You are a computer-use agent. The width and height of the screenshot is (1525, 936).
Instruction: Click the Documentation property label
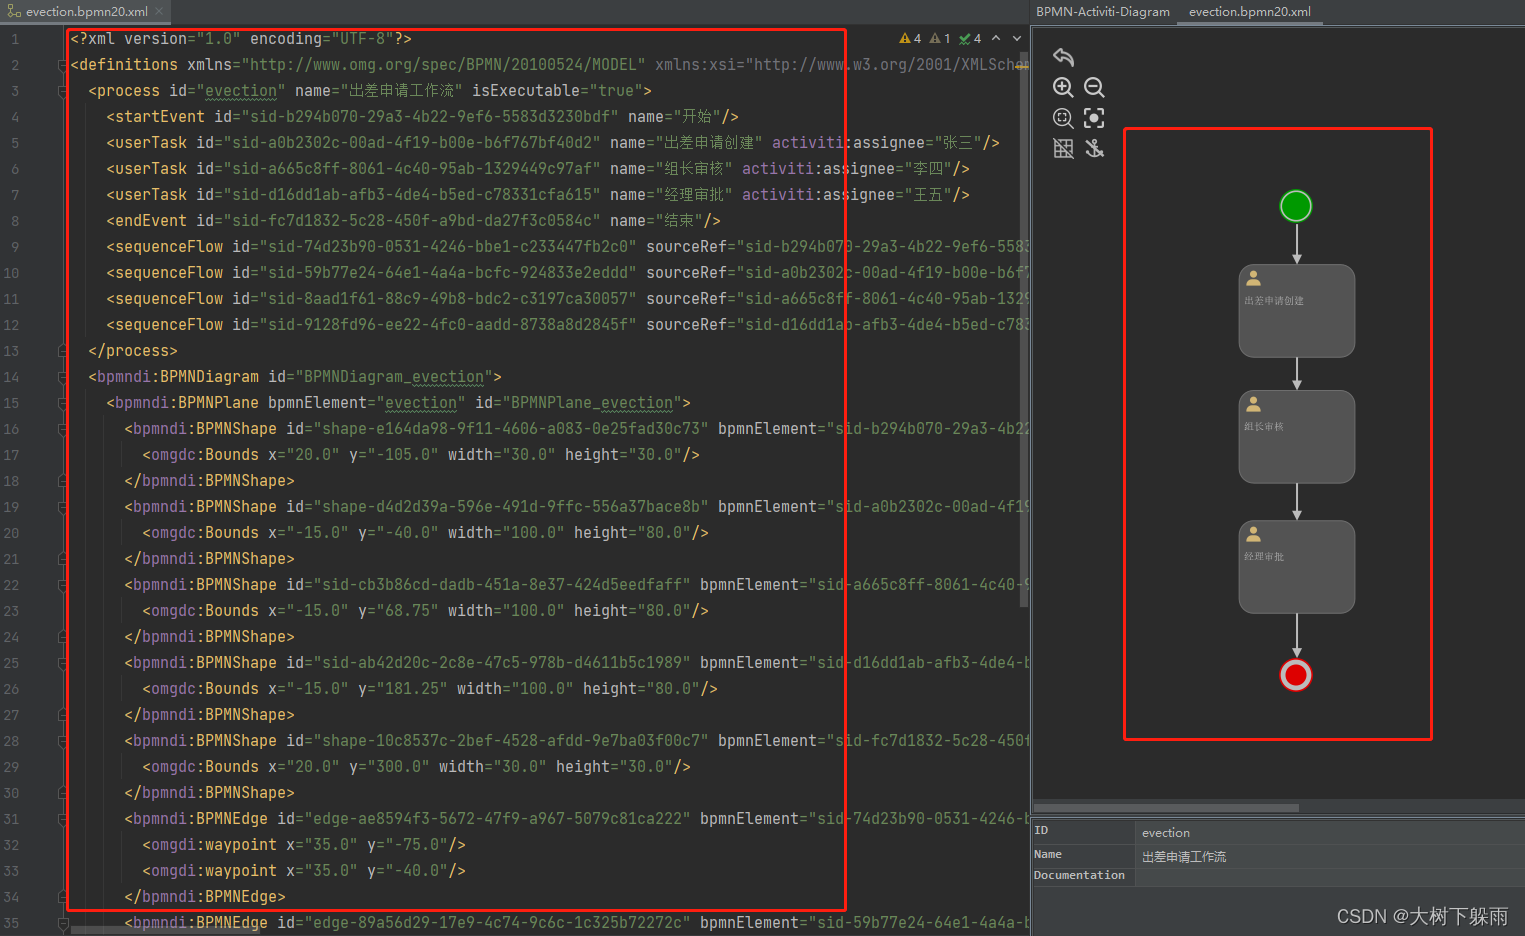tap(1079, 875)
